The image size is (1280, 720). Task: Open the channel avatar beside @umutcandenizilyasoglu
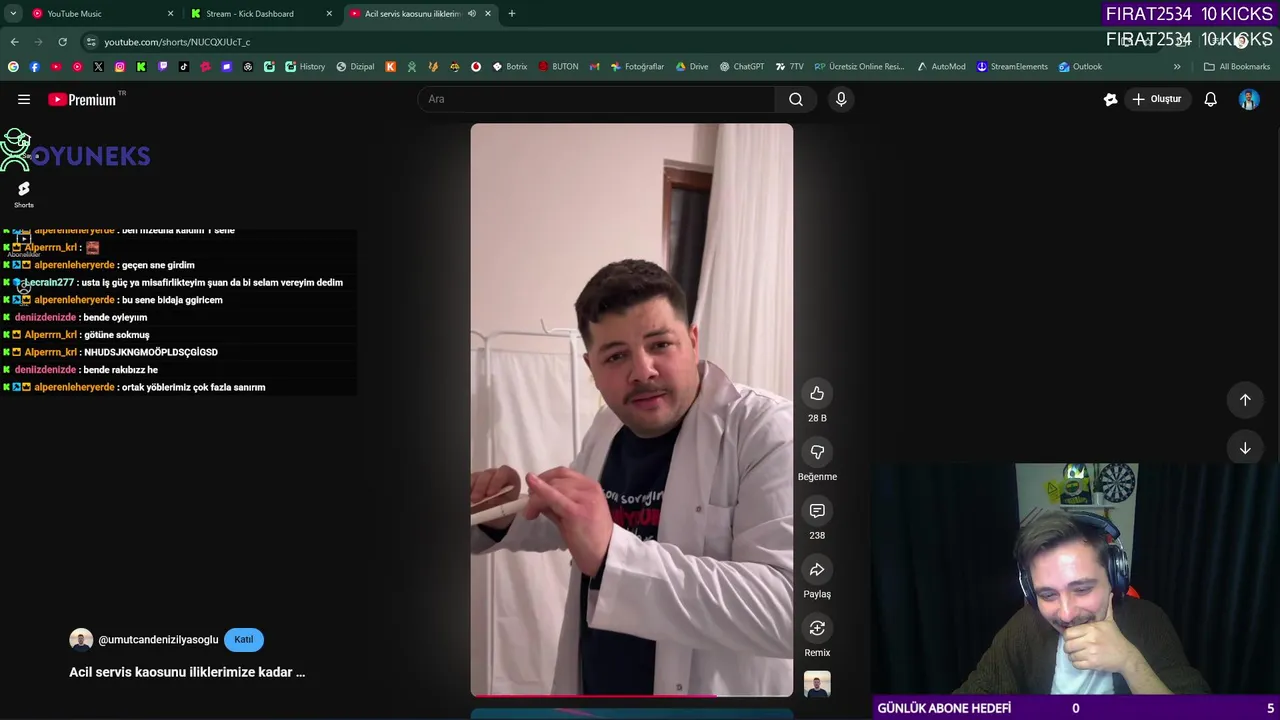81,640
